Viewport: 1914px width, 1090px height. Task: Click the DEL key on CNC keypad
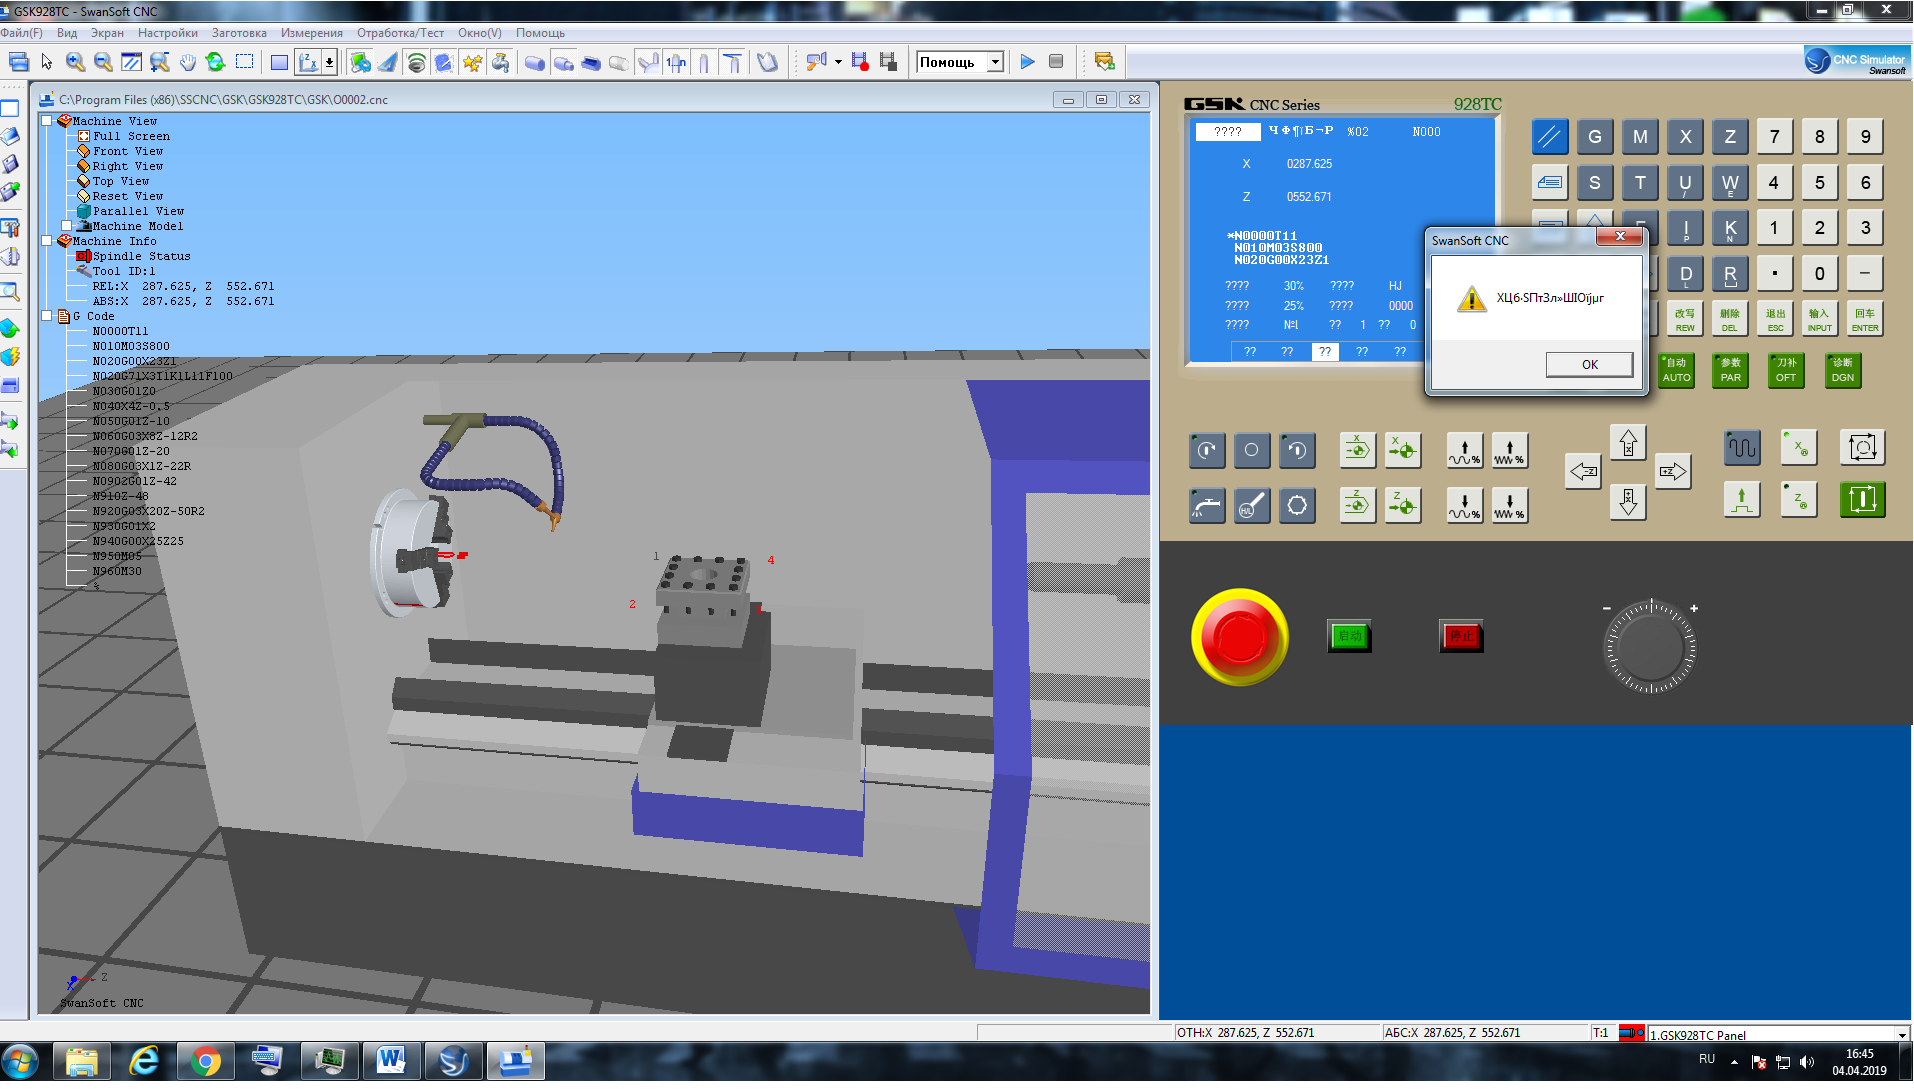pos(1730,319)
